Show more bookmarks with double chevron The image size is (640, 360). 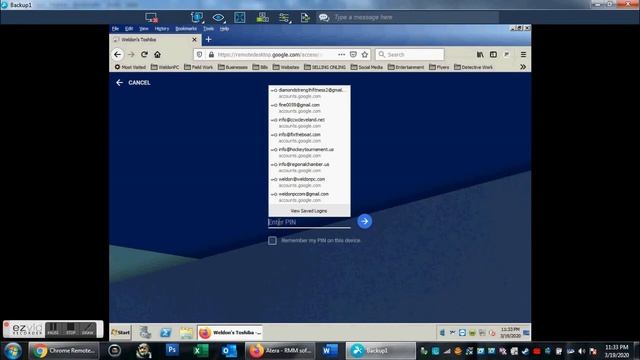523,67
